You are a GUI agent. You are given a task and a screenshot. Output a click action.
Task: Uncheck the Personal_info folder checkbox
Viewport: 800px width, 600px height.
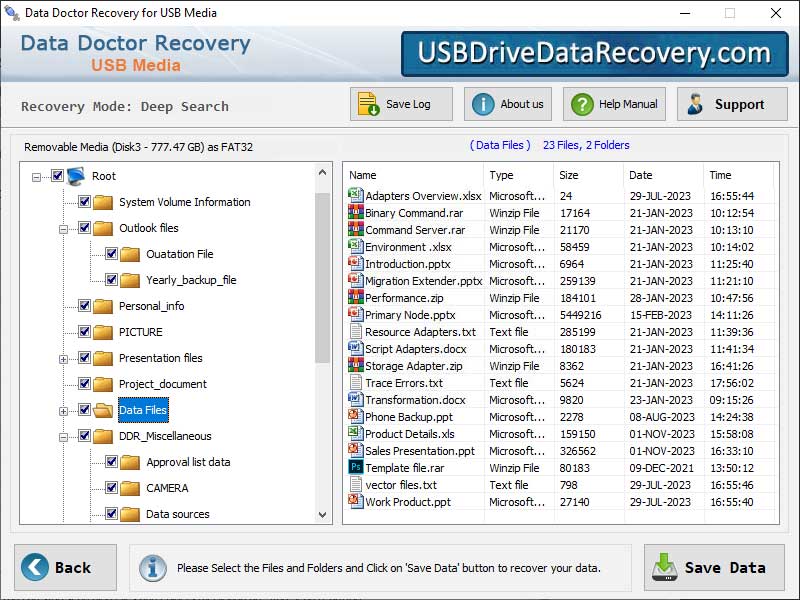coord(84,306)
